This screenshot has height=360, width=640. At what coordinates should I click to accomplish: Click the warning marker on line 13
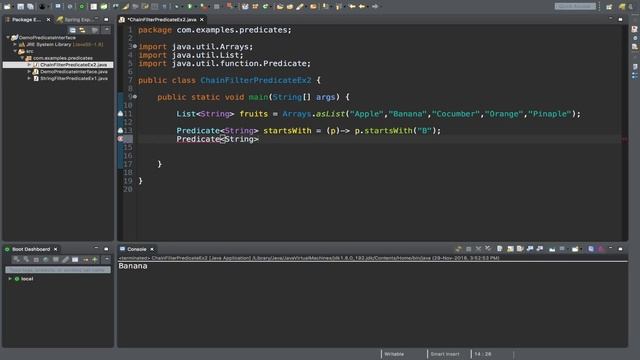tap(120, 131)
